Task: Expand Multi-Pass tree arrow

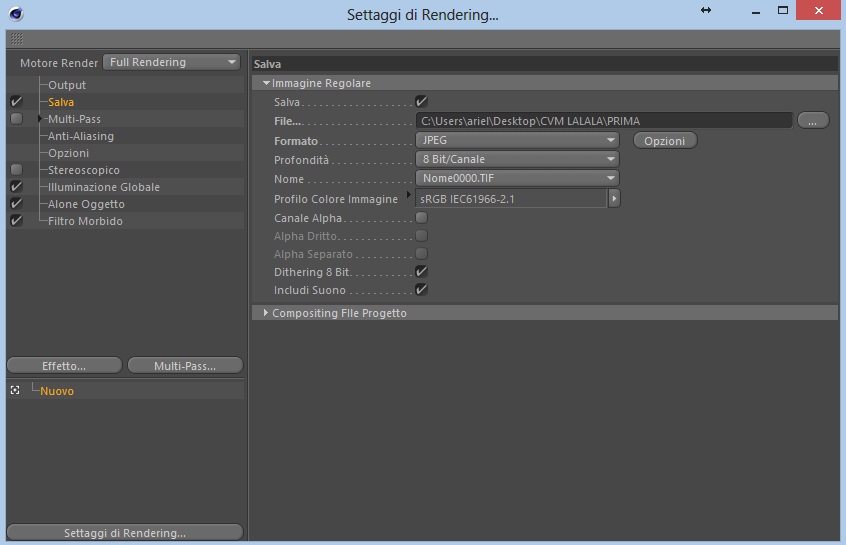Action: point(40,119)
